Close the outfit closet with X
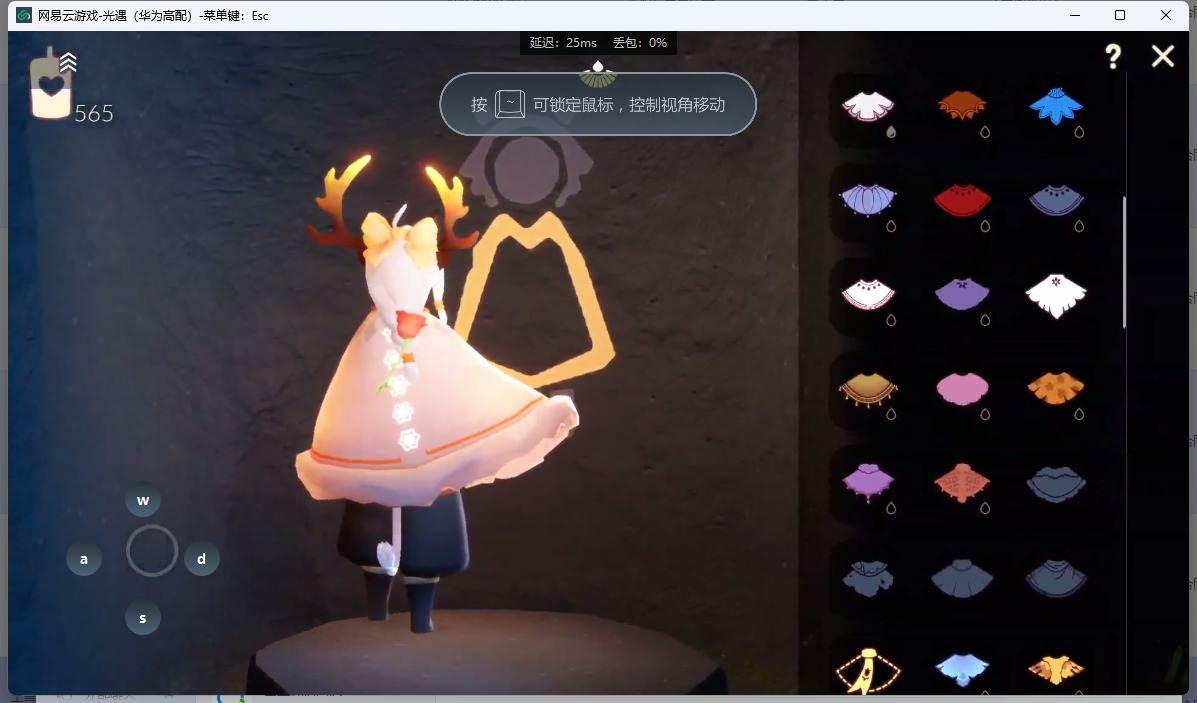This screenshot has width=1197, height=703. pyautogui.click(x=1163, y=56)
